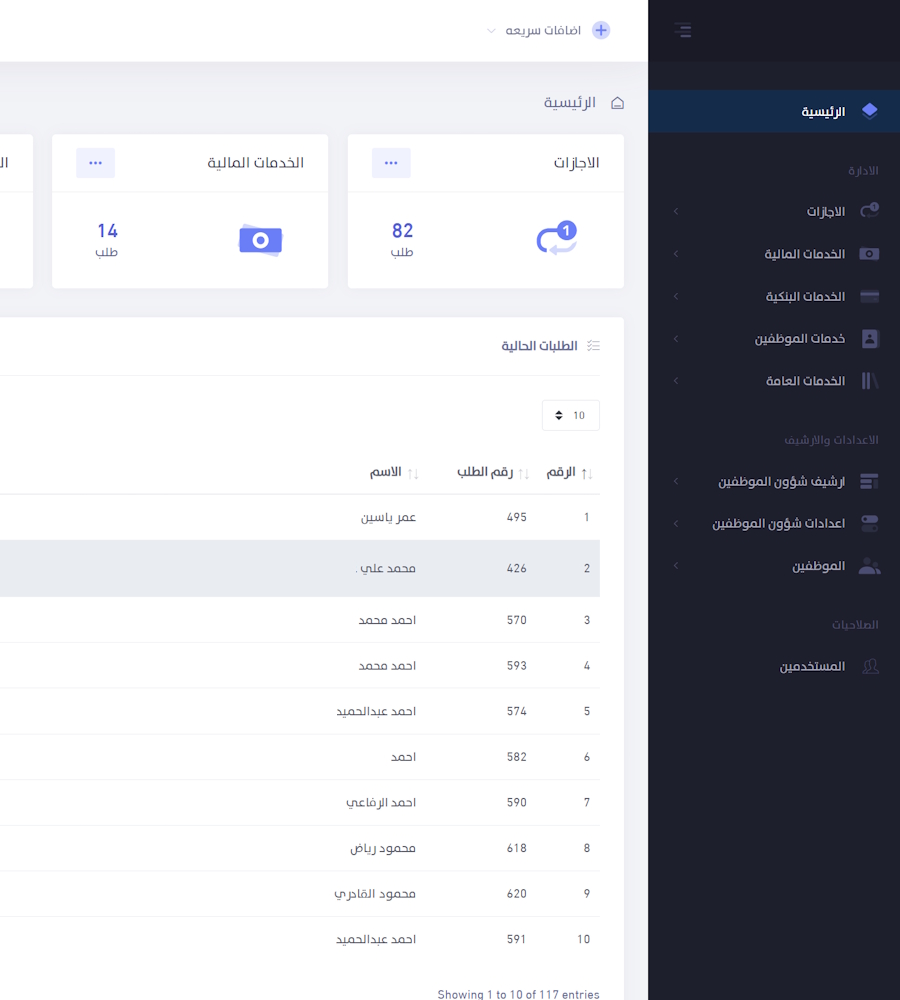Click request number 591 in row 10

(516, 939)
